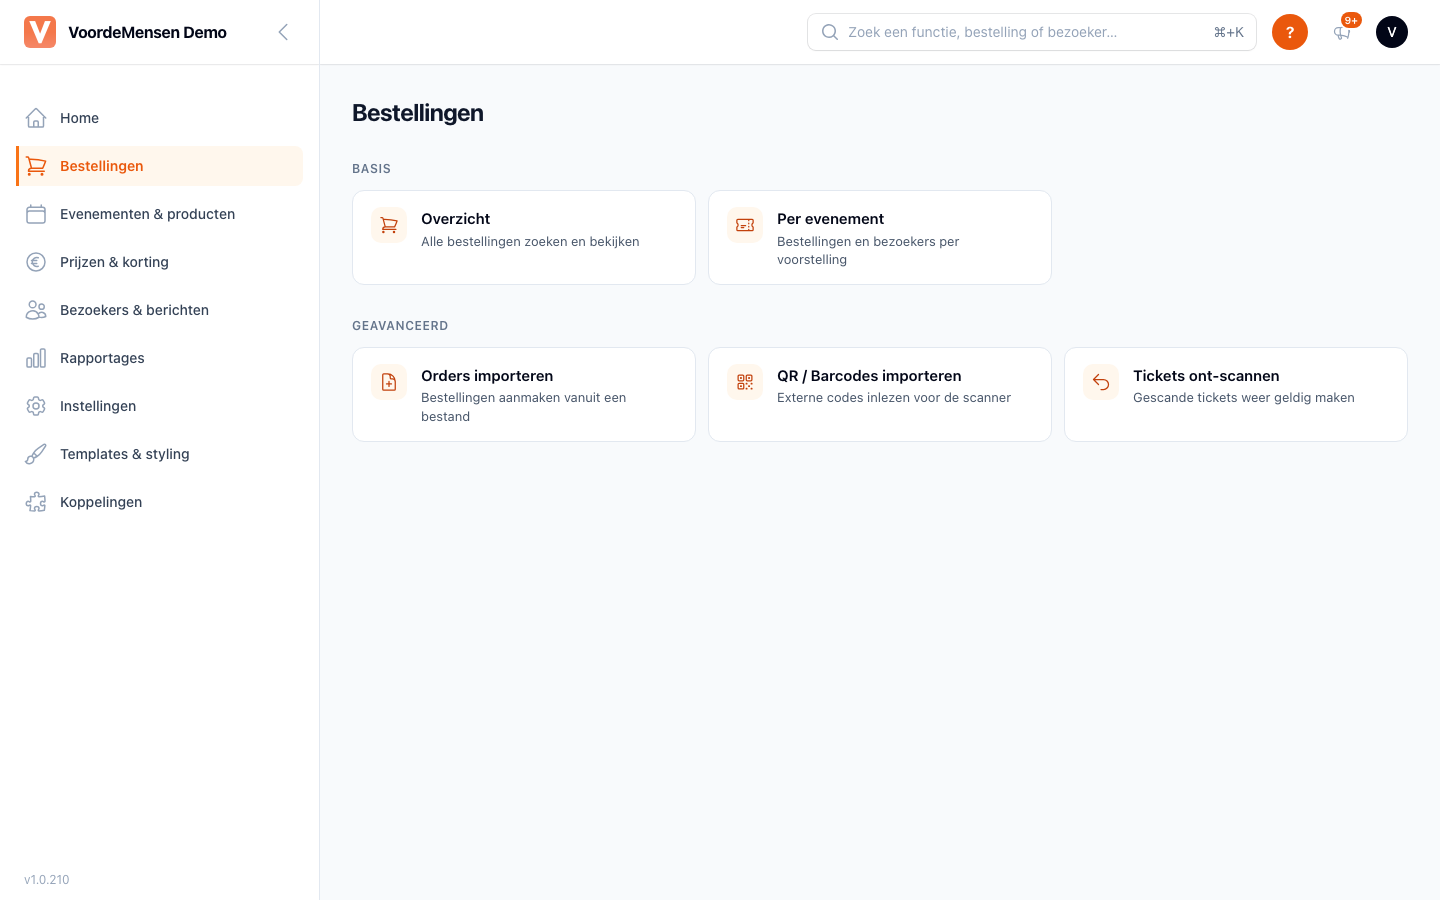The image size is (1440, 900).
Task: Open the Rapportages menu label
Action: (x=102, y=358)
